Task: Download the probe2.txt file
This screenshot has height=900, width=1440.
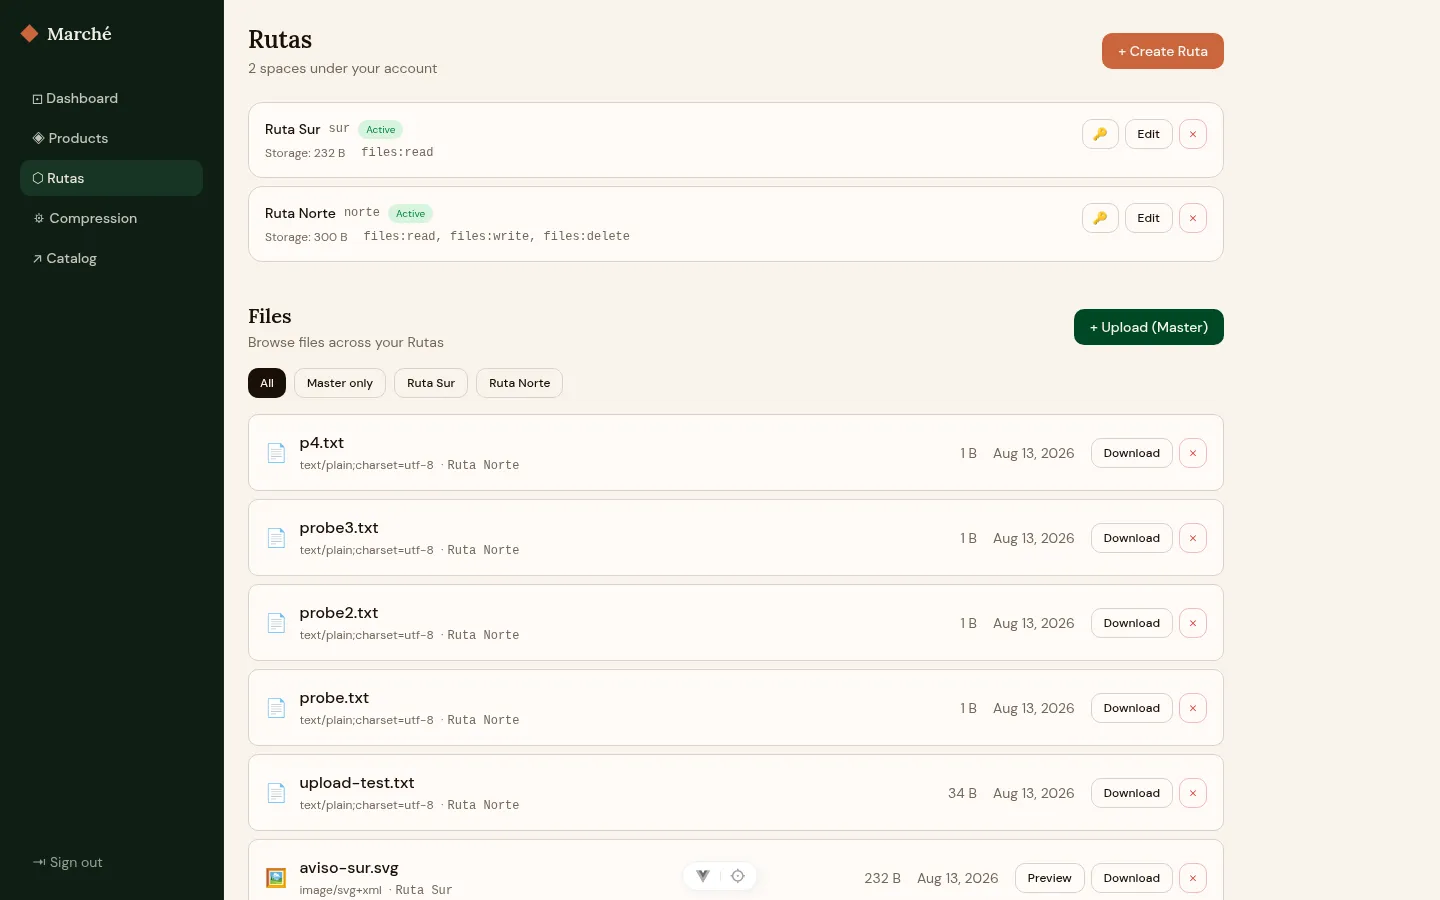Action: [x=1132, y=623]
